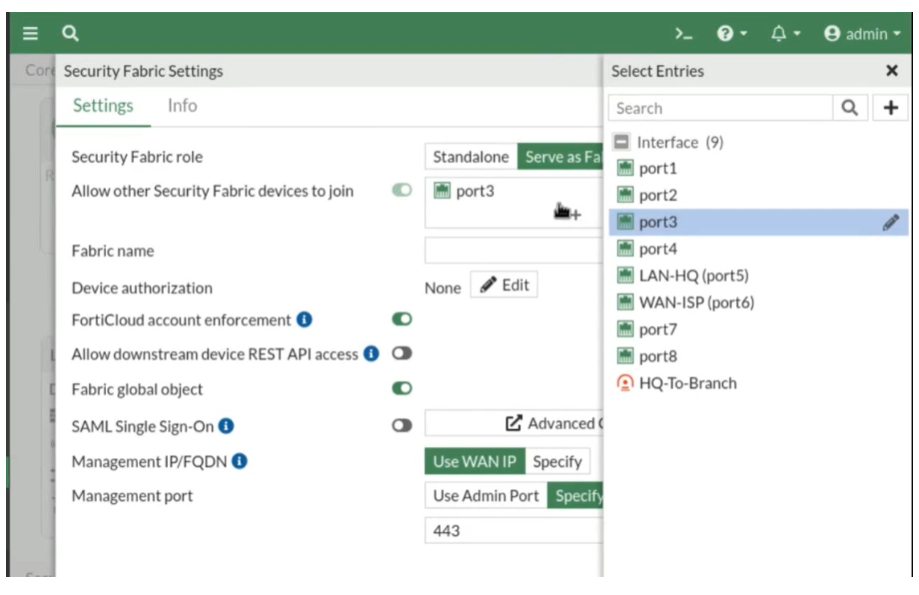Open the hamburger navigation menu
The image size is (919, 595).
point(30,33)
